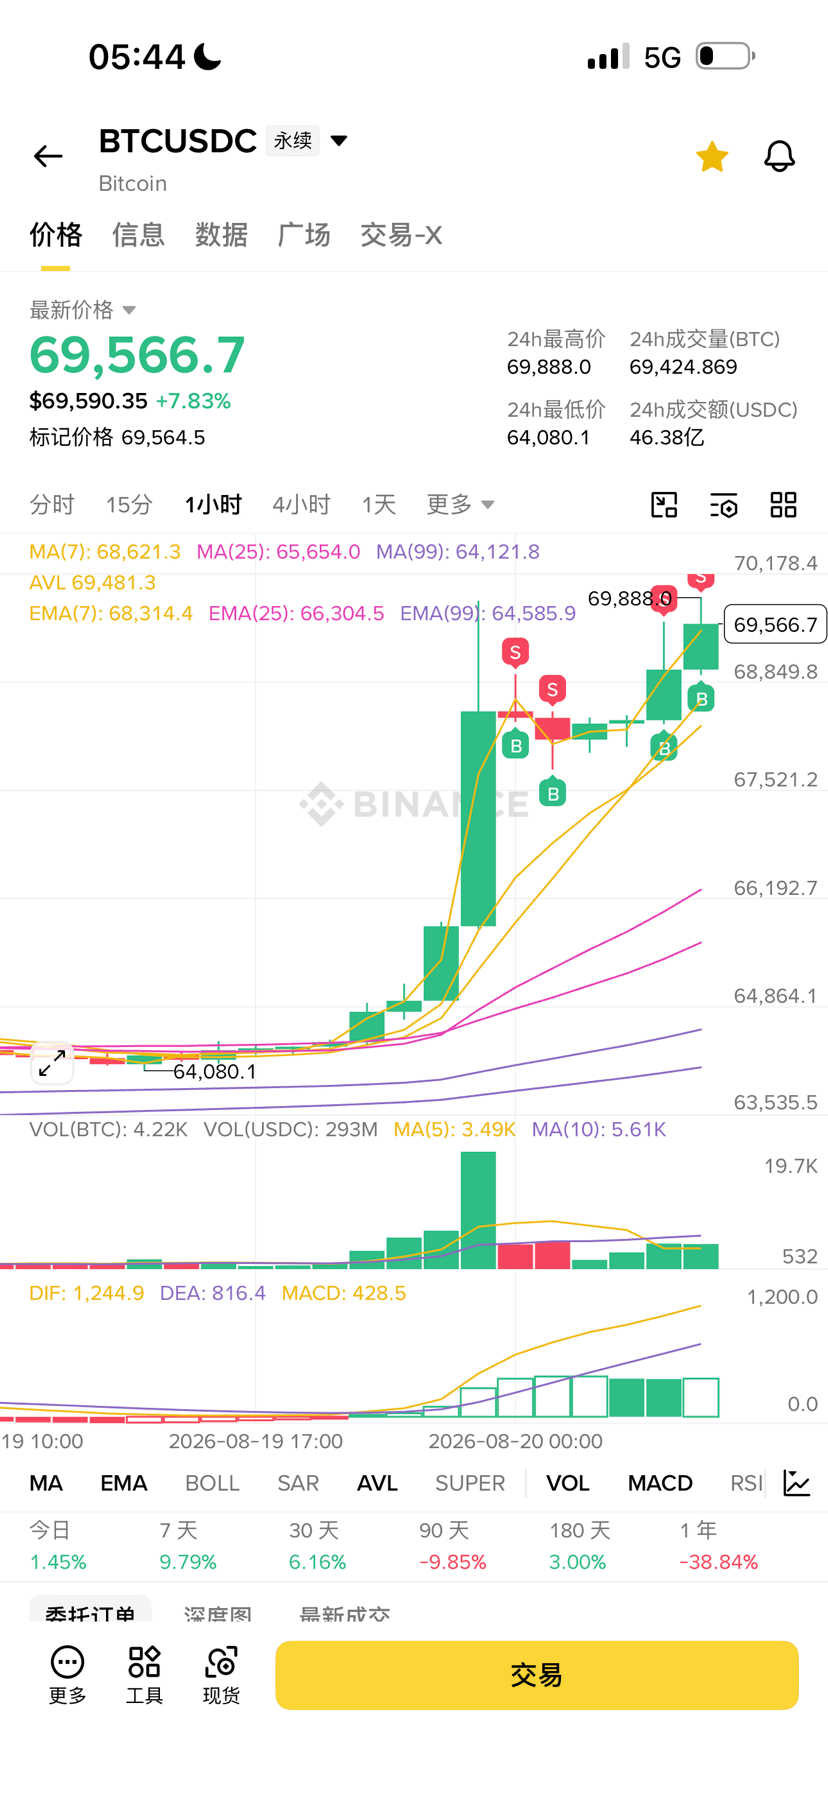Image resolution: width=828 pixels, height=1795 pixels.
Task: Open the indicator chart icon beside RSI
Action: coord(797,1483)
